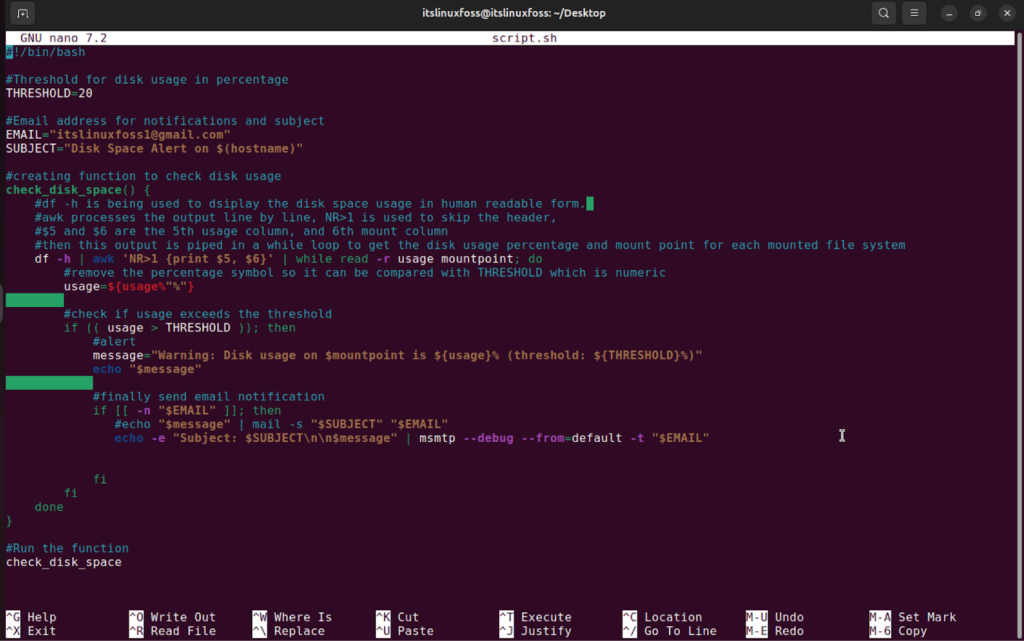Click the Location shortcut label

pos(662,617)
